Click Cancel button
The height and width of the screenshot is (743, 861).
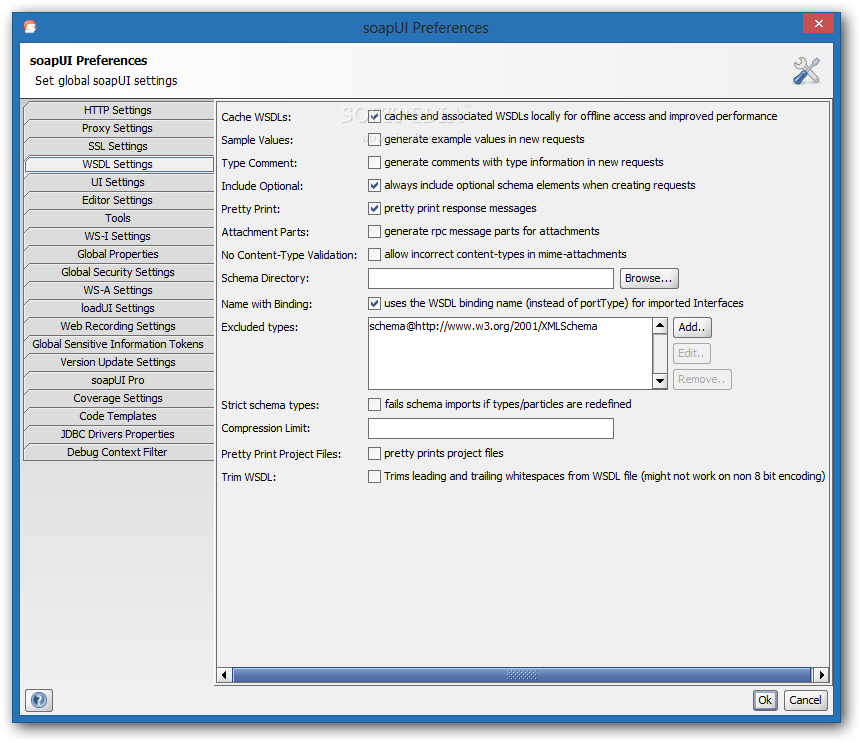[806, 700]
